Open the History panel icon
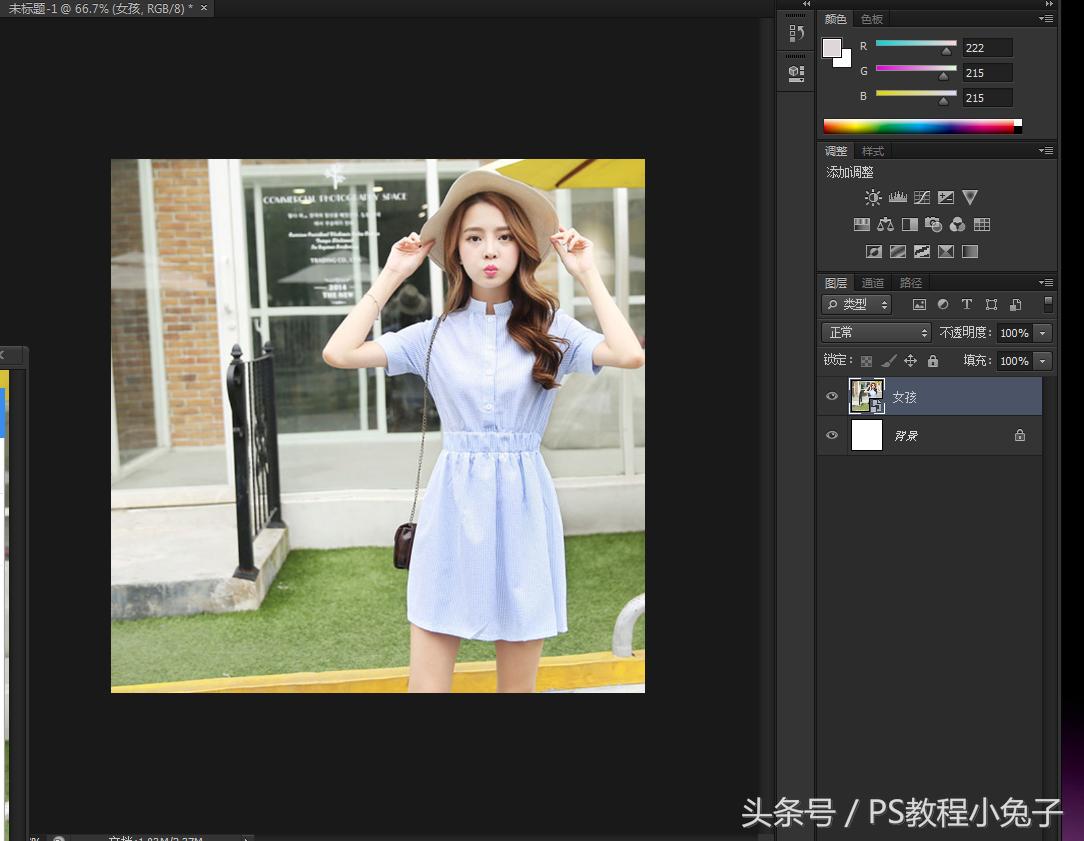Screen dimensions: 1084x841 pyautogui.click(x=796, y=32)
